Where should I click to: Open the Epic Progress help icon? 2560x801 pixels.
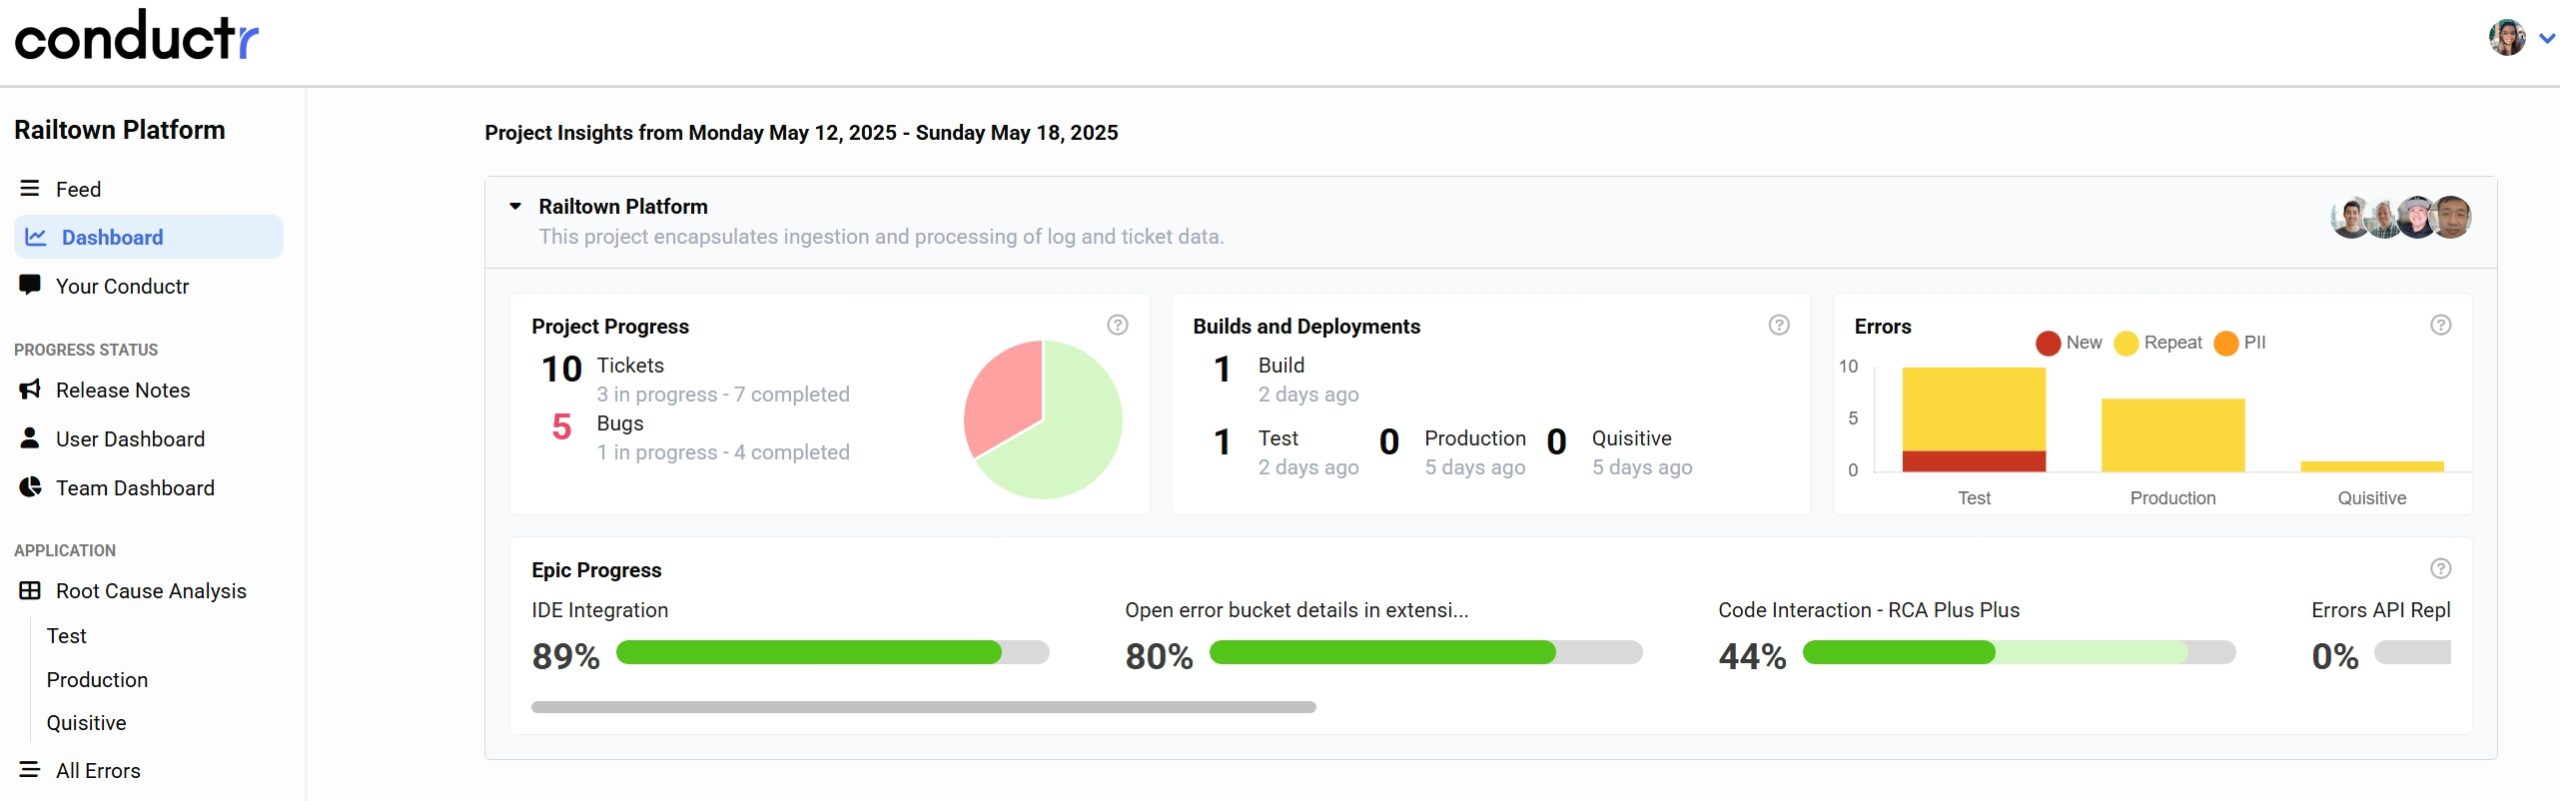point(2440,569)
